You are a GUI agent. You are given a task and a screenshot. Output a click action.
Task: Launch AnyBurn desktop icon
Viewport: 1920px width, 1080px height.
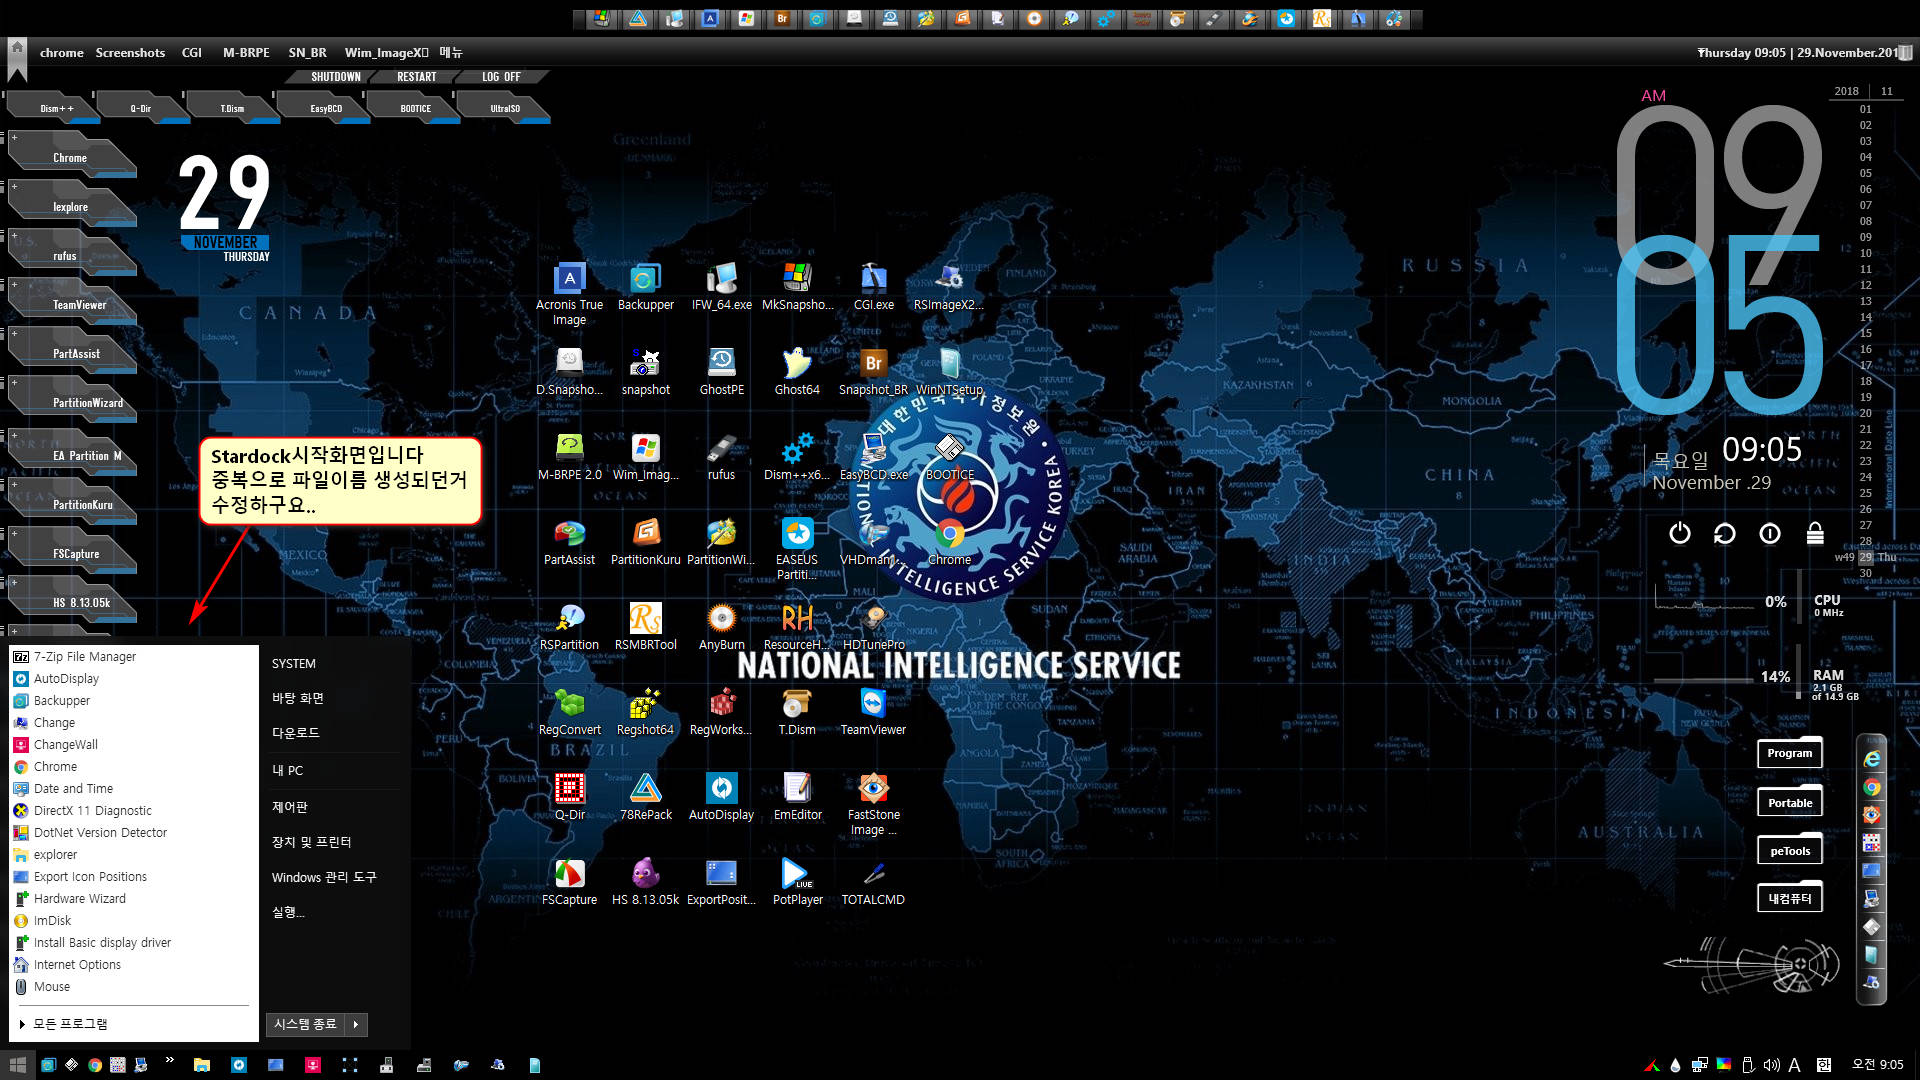pyautogui.click(x=721, y=627)
